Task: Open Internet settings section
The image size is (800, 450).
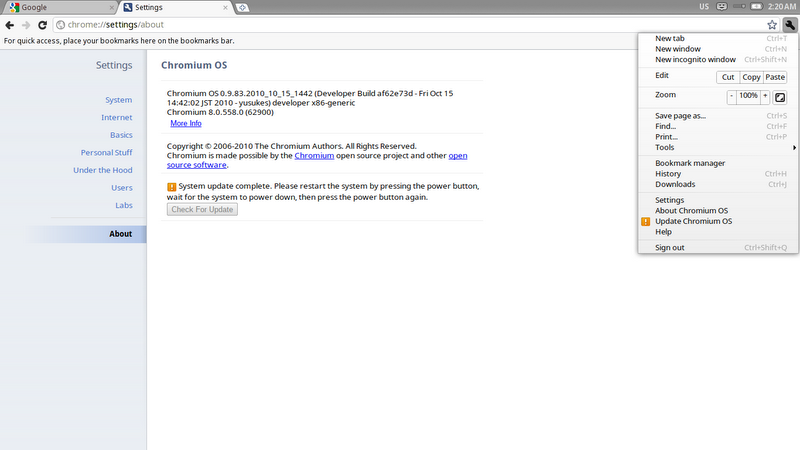Action: tap(116, 117)
